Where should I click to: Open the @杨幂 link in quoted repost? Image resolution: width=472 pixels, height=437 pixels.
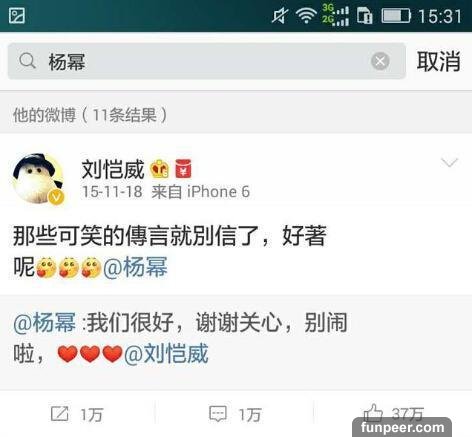44,322
